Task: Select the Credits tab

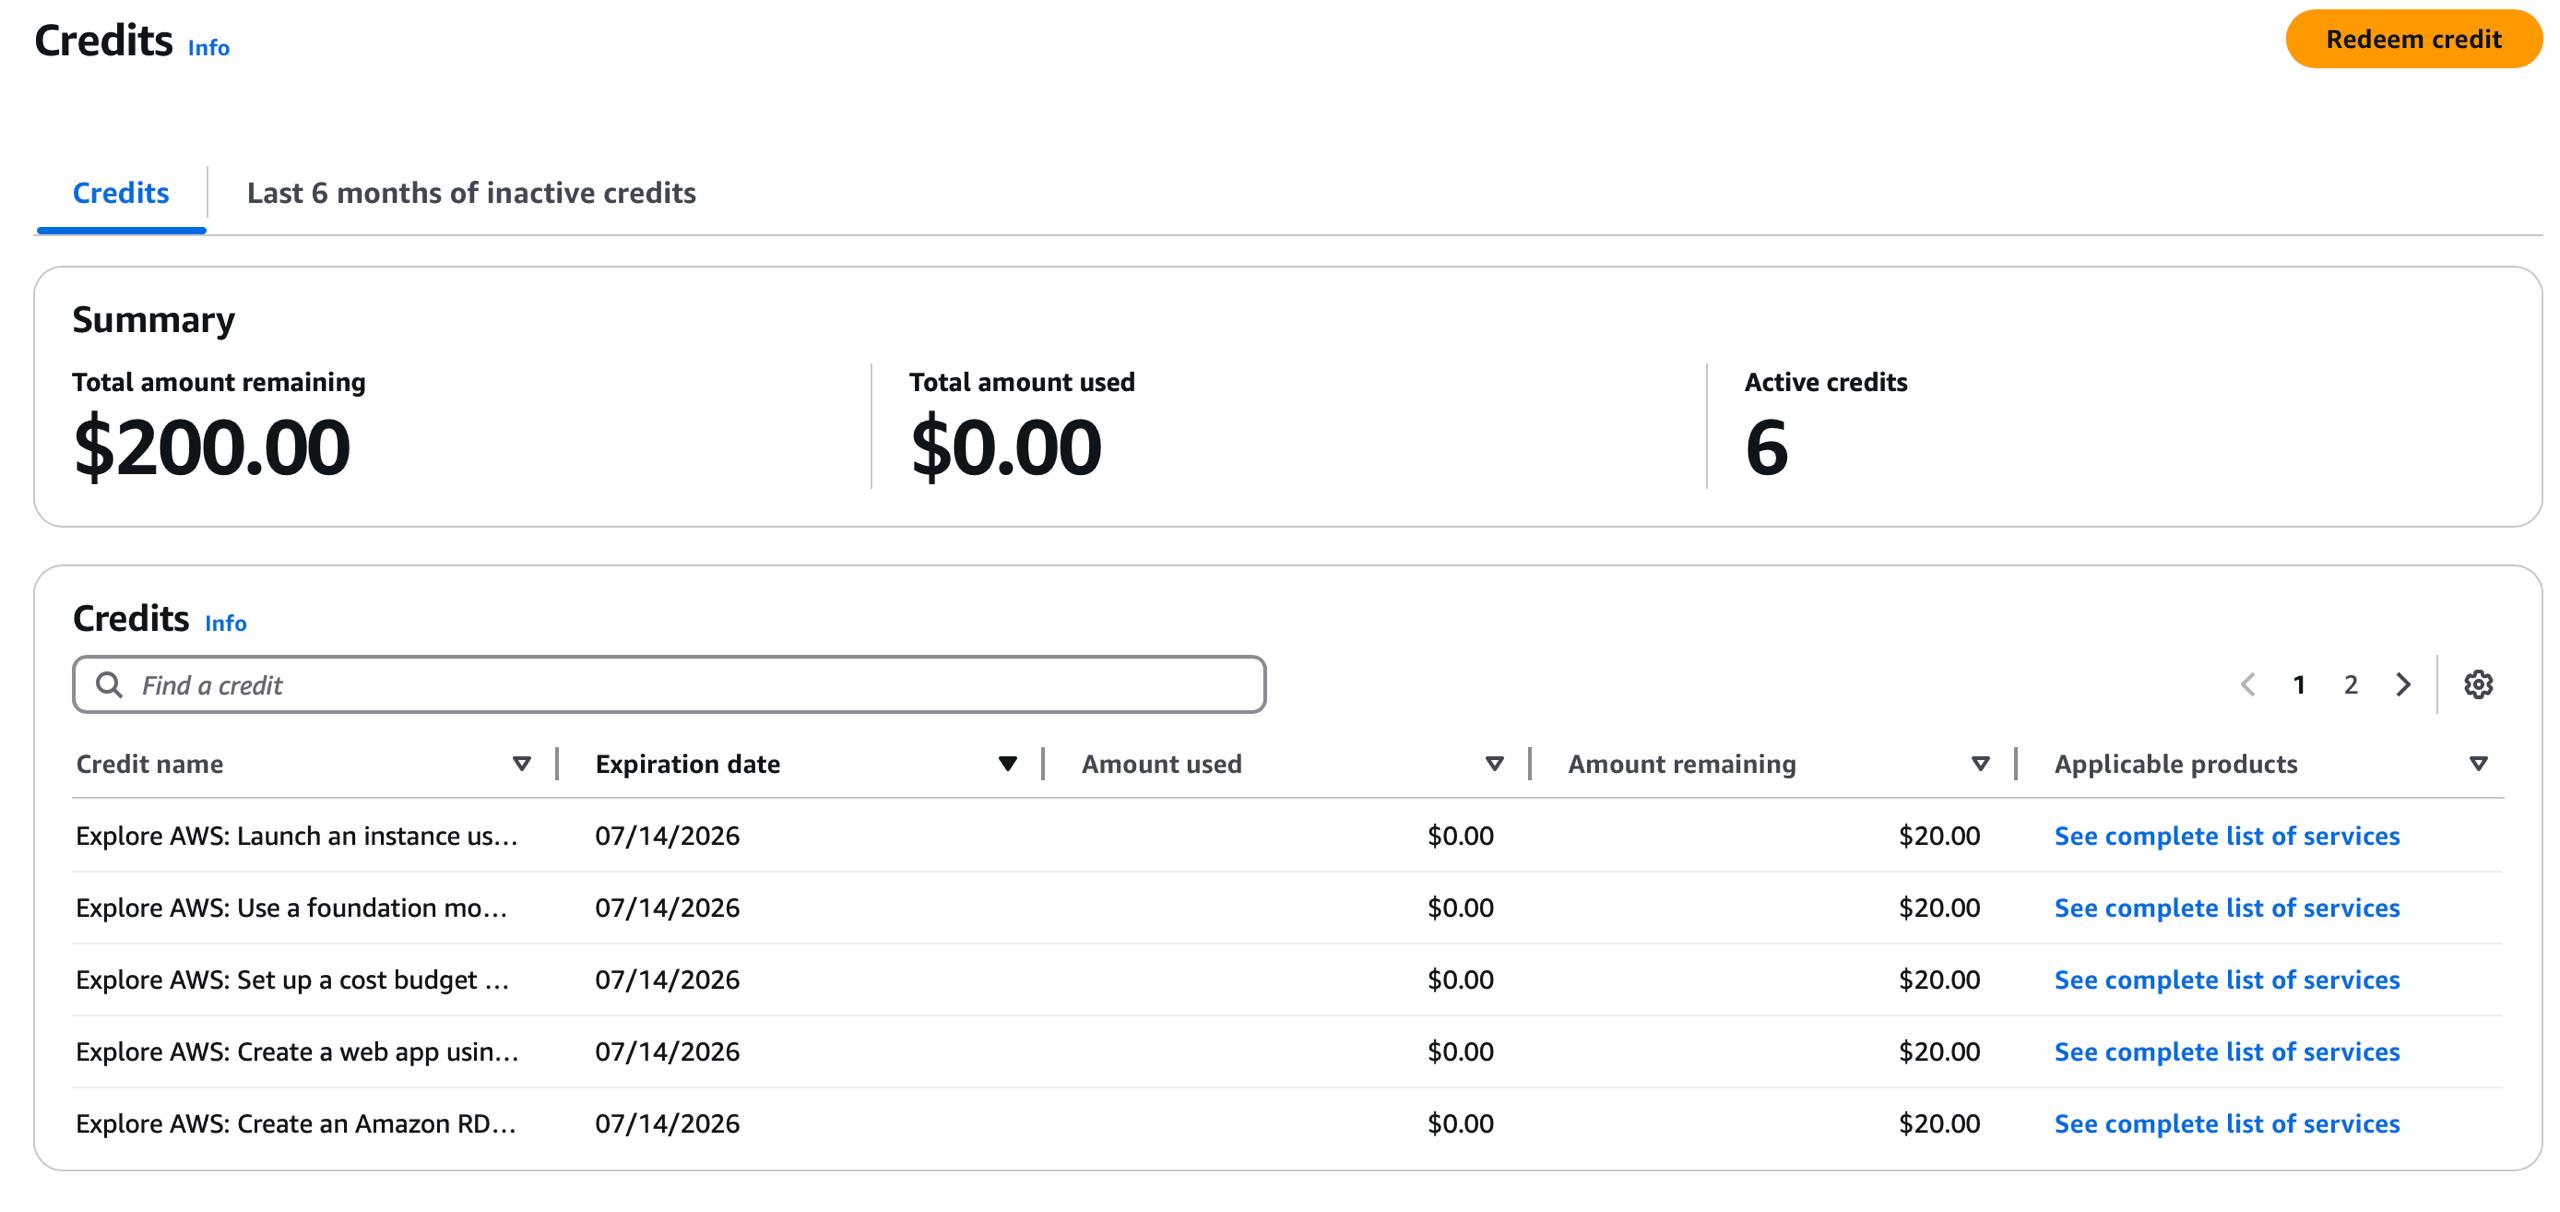Action: click(121, 193)
